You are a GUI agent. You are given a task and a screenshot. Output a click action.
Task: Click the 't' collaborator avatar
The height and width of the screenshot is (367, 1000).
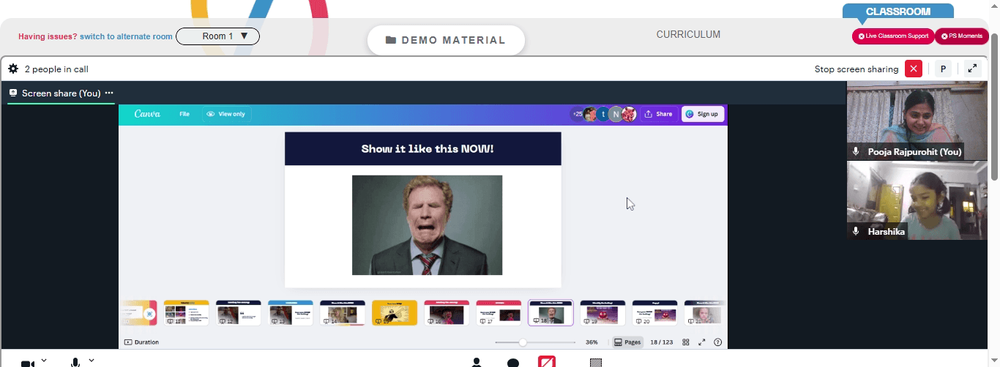click(x=603, y=114)
